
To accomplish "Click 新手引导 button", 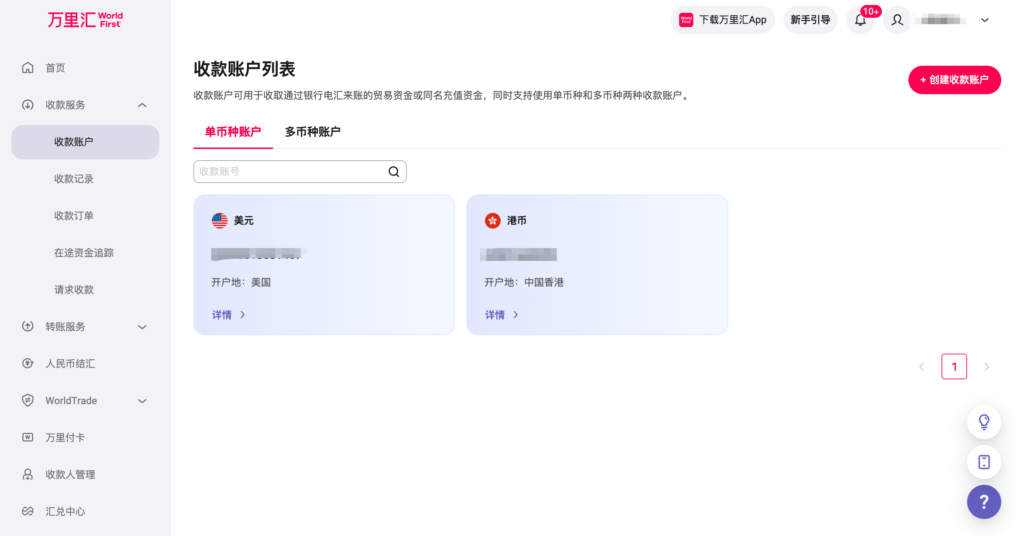I will click(810, 20).
